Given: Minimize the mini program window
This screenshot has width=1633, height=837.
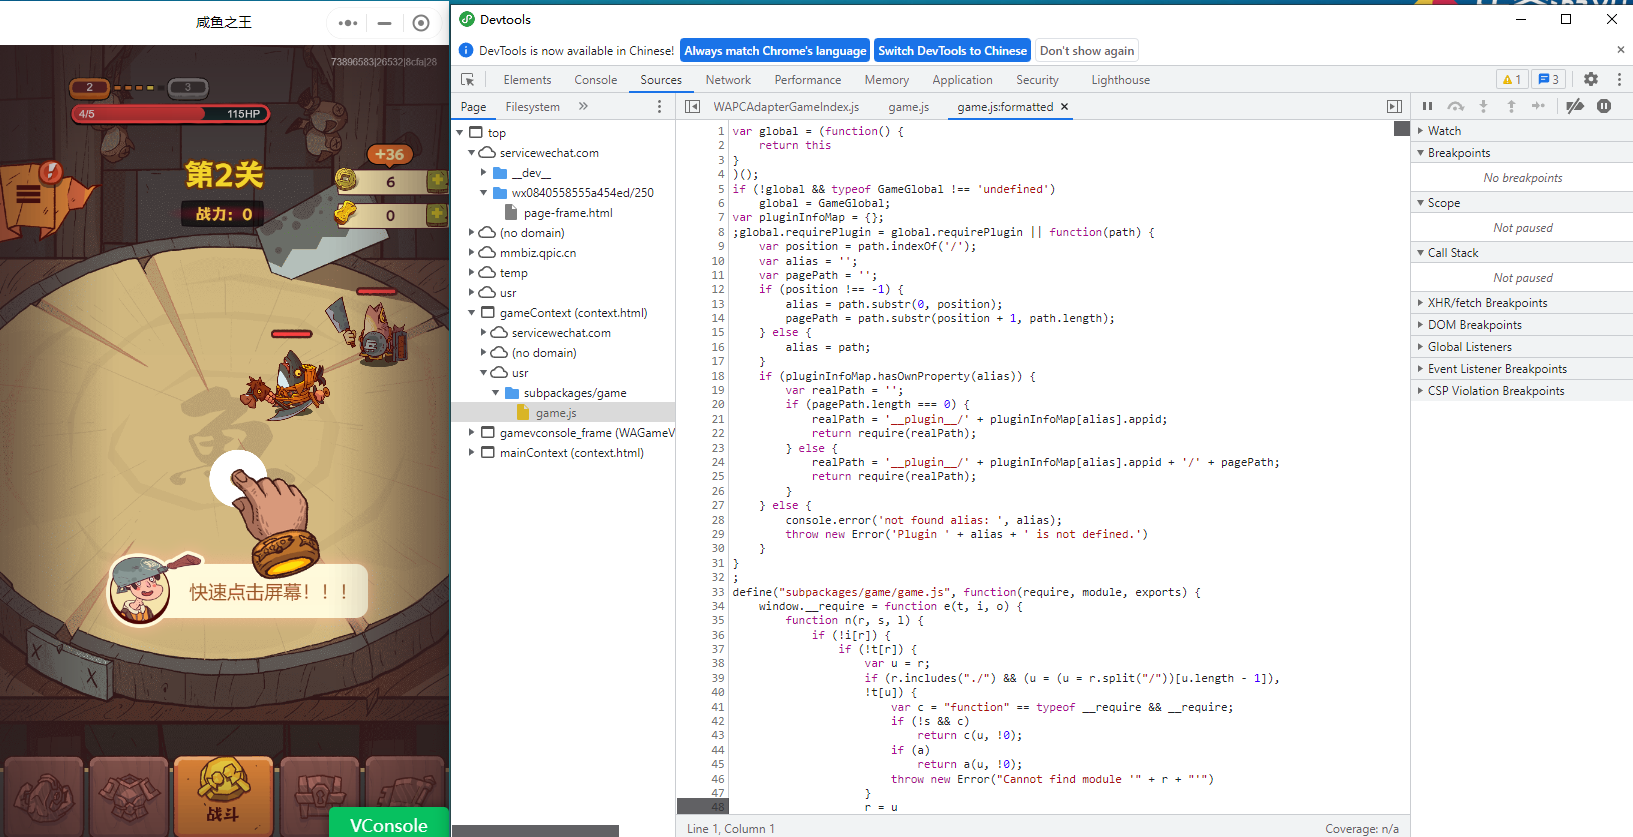Looking at the screenshot, I should [384, 23].
